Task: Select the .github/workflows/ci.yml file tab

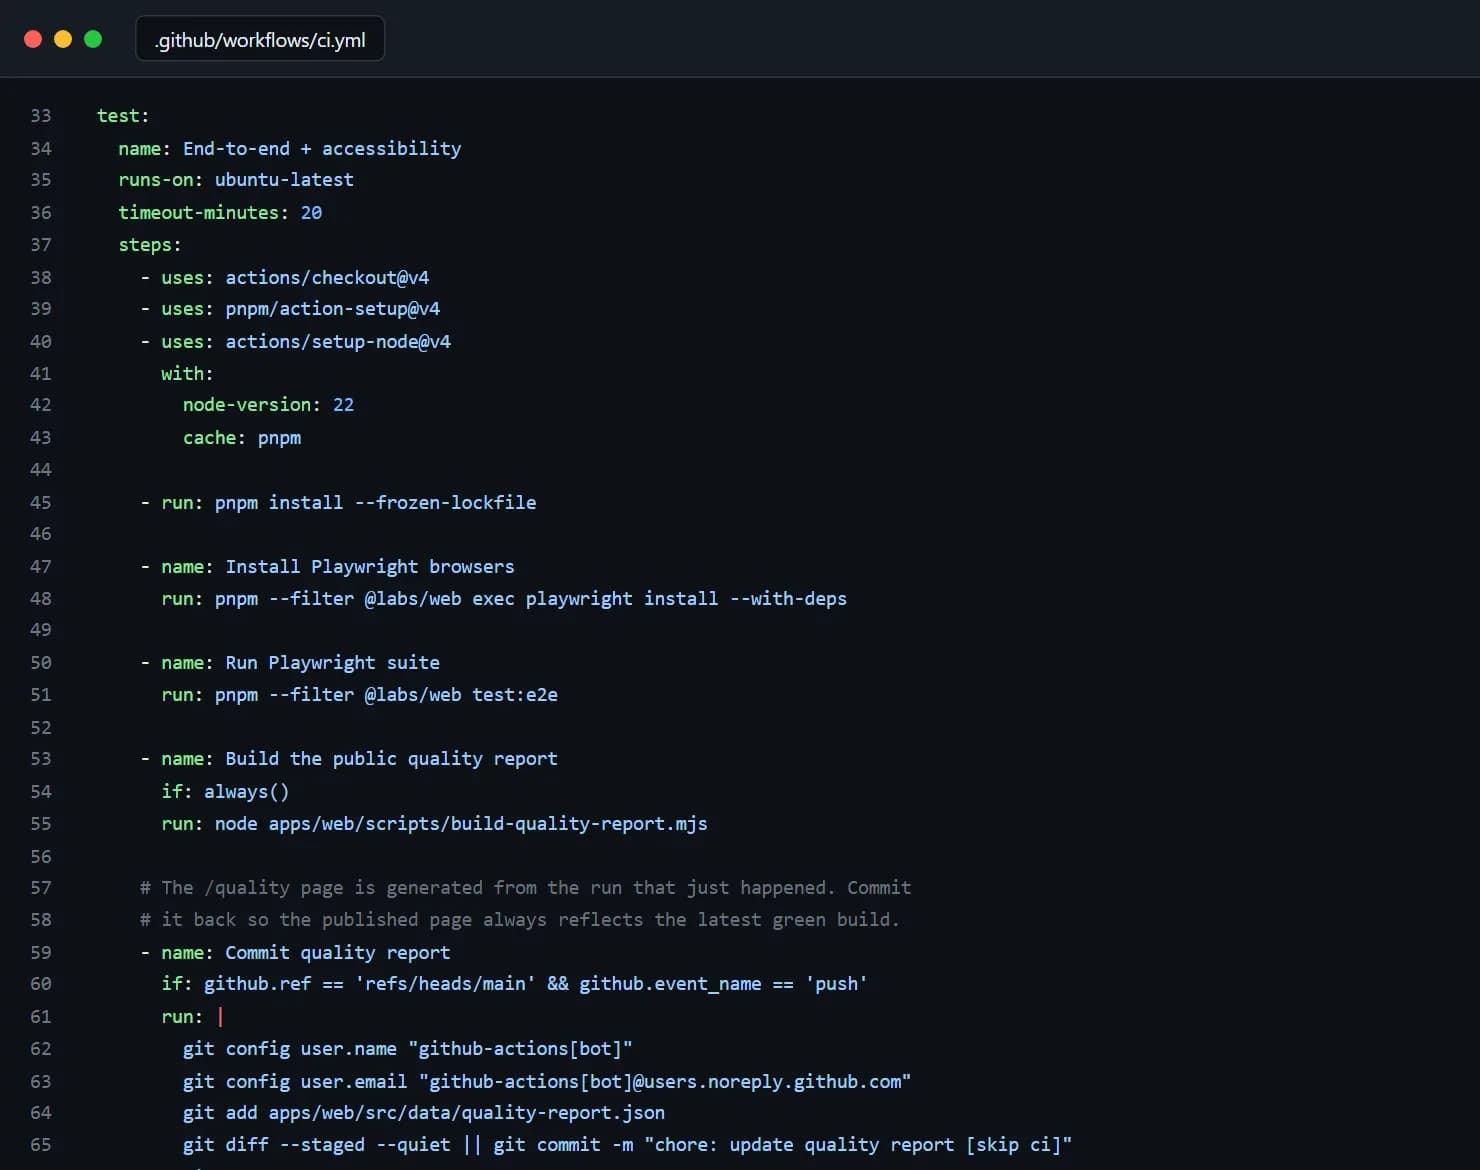Action: (x=260, y=39)
